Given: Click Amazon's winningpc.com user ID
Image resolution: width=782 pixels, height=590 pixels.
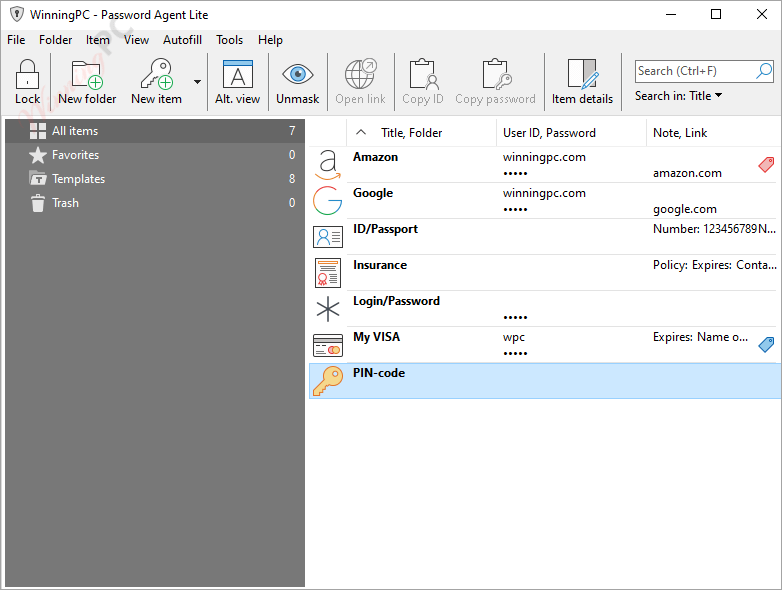Looking at the screenshot, I should tap(544, 157).
